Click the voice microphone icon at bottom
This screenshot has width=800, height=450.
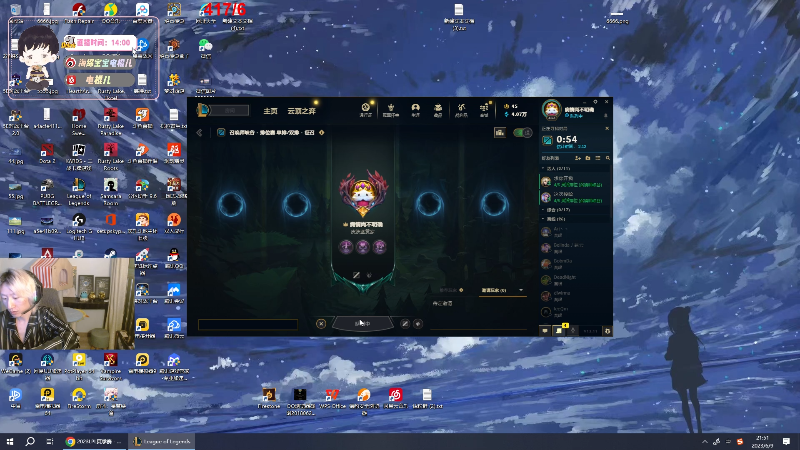(573, 331)
